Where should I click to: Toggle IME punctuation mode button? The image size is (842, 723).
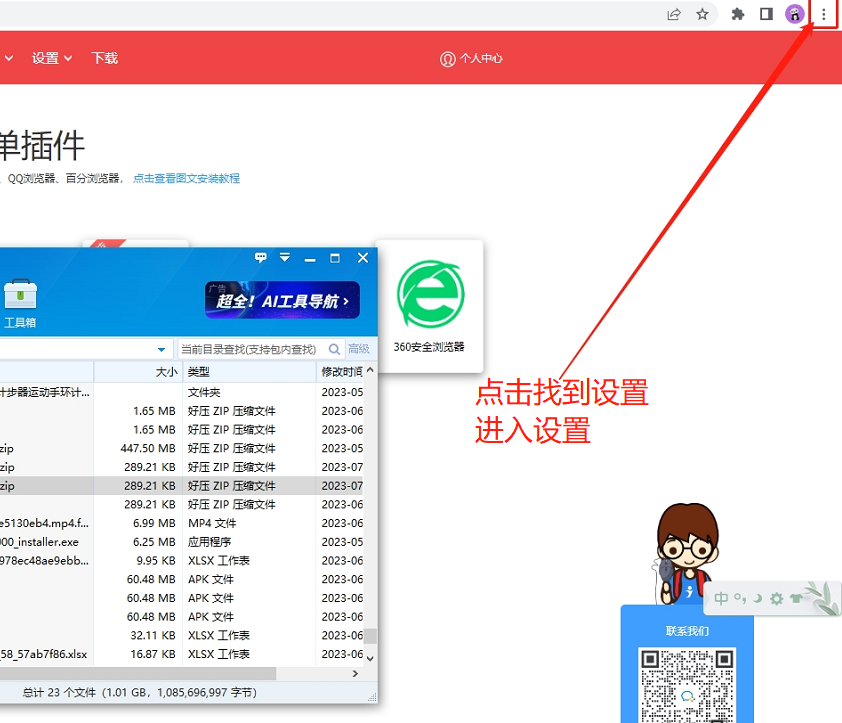click(x=740, y=599)
